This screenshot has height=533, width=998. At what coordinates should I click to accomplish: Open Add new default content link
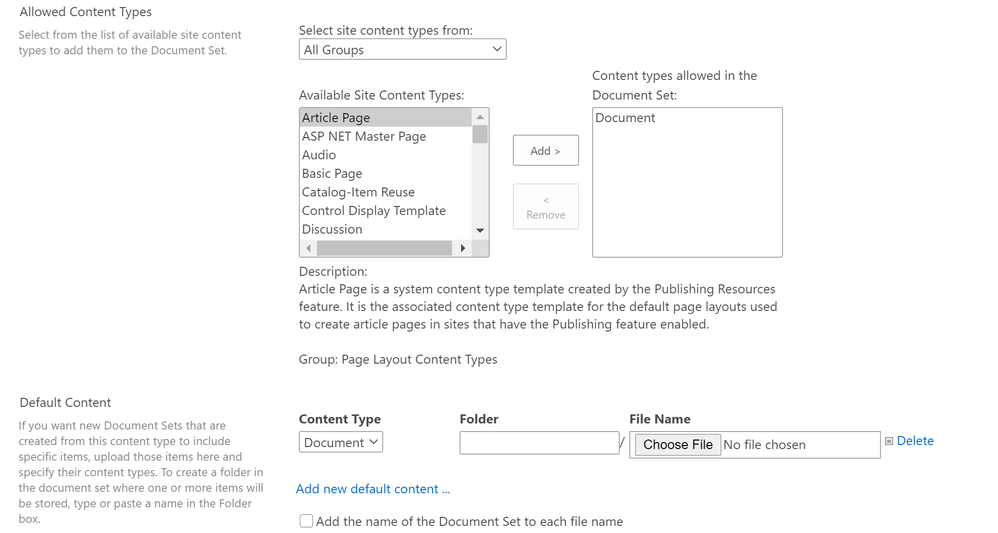(x=373, y=489)
